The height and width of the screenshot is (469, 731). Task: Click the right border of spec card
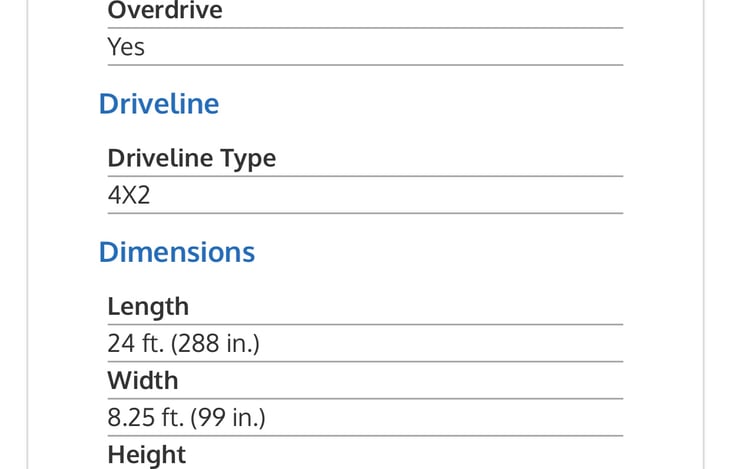pos(703,234)
